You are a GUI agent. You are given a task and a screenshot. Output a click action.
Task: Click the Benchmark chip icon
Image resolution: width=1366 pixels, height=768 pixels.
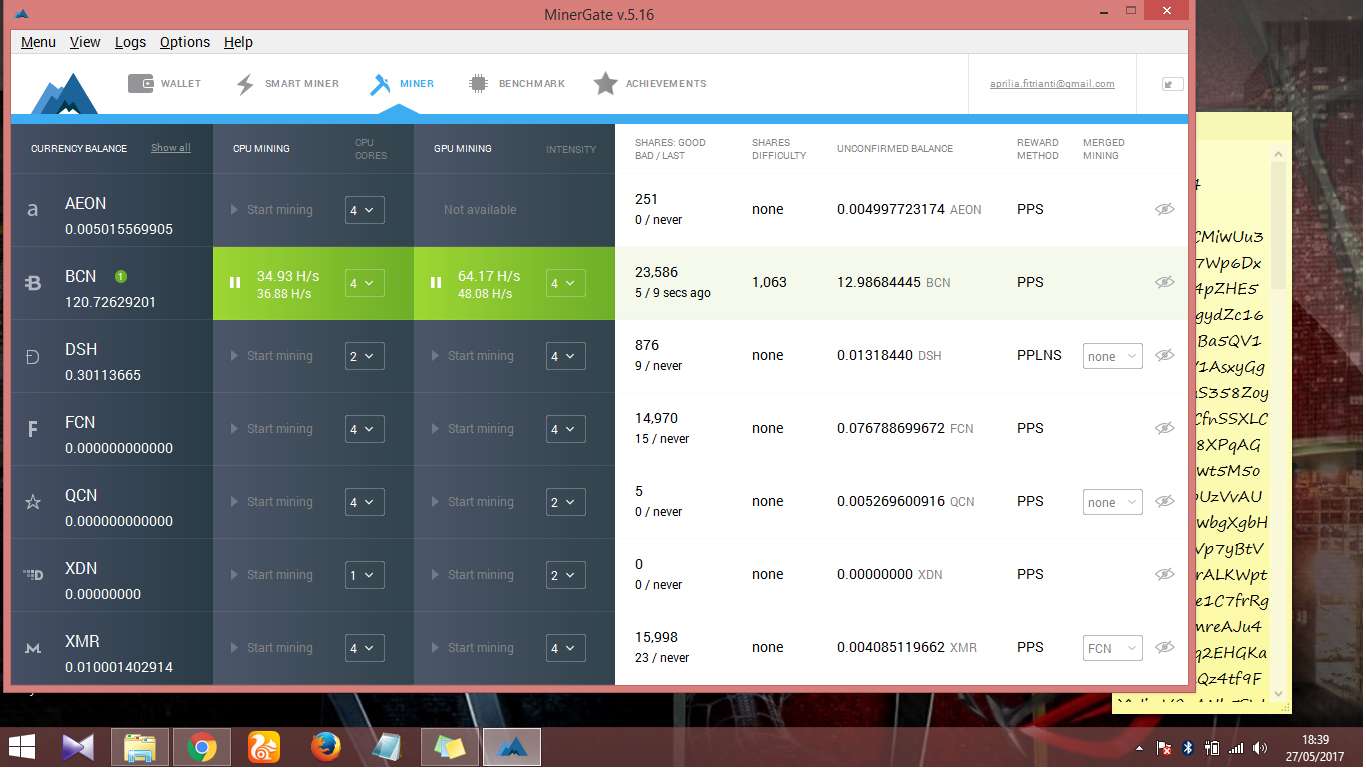click(478, 84)
